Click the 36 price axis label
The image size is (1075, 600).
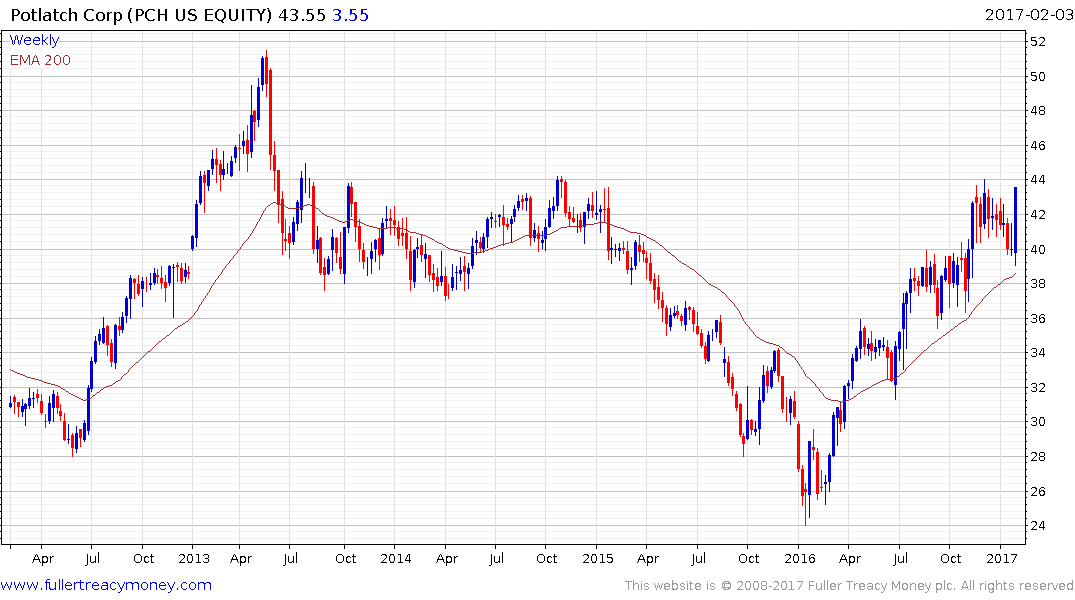1038,319
